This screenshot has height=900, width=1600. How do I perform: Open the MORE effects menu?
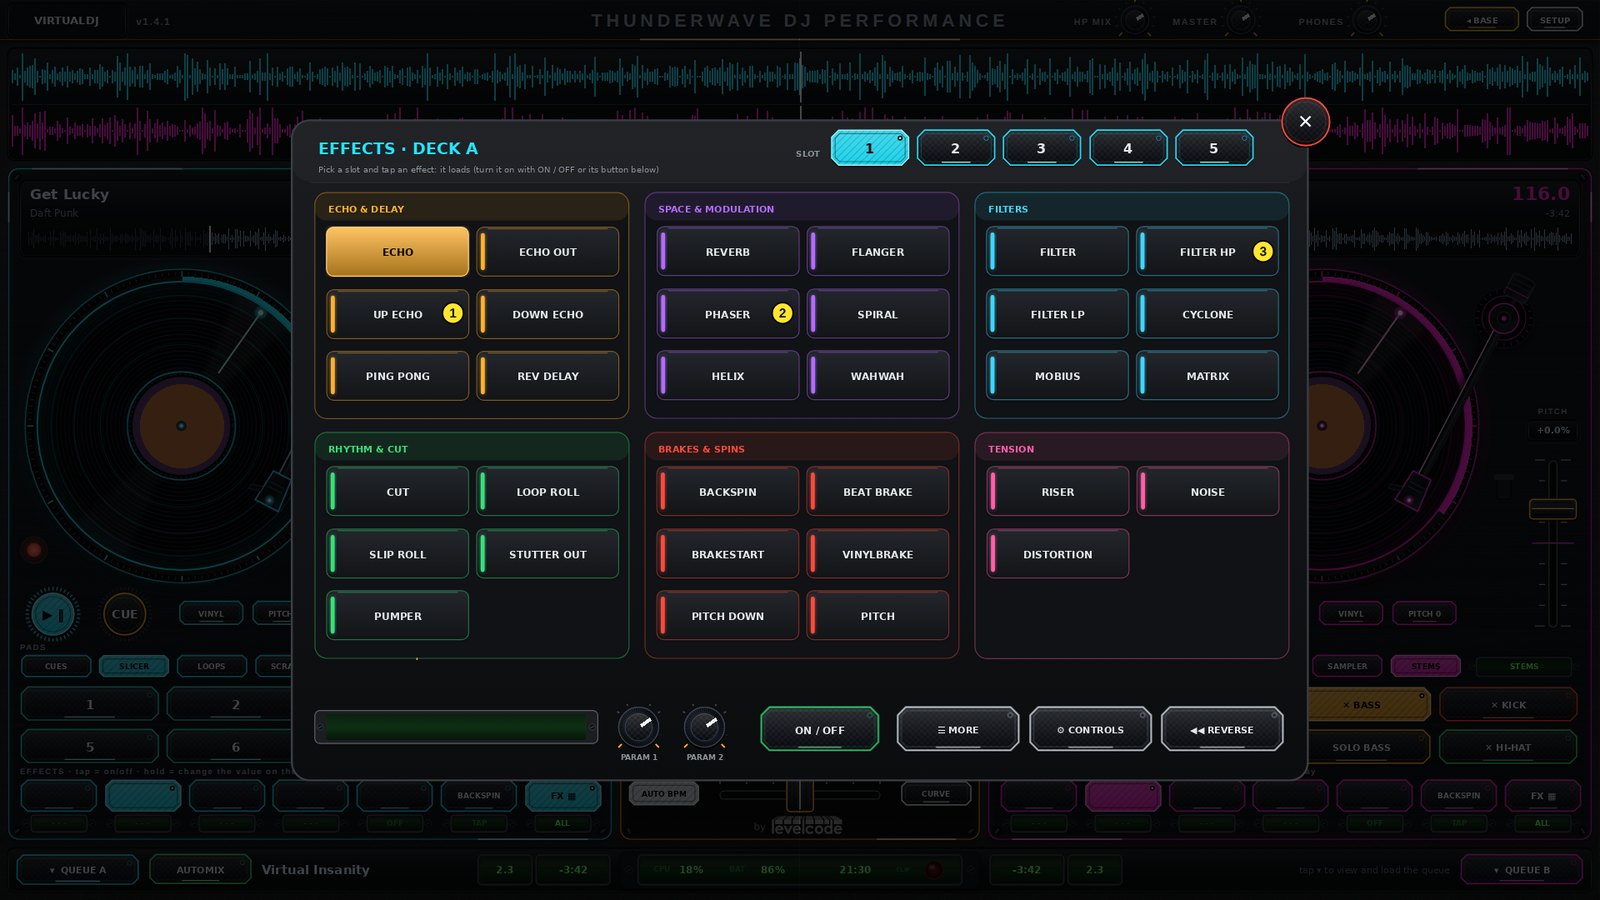pos(957,729)
